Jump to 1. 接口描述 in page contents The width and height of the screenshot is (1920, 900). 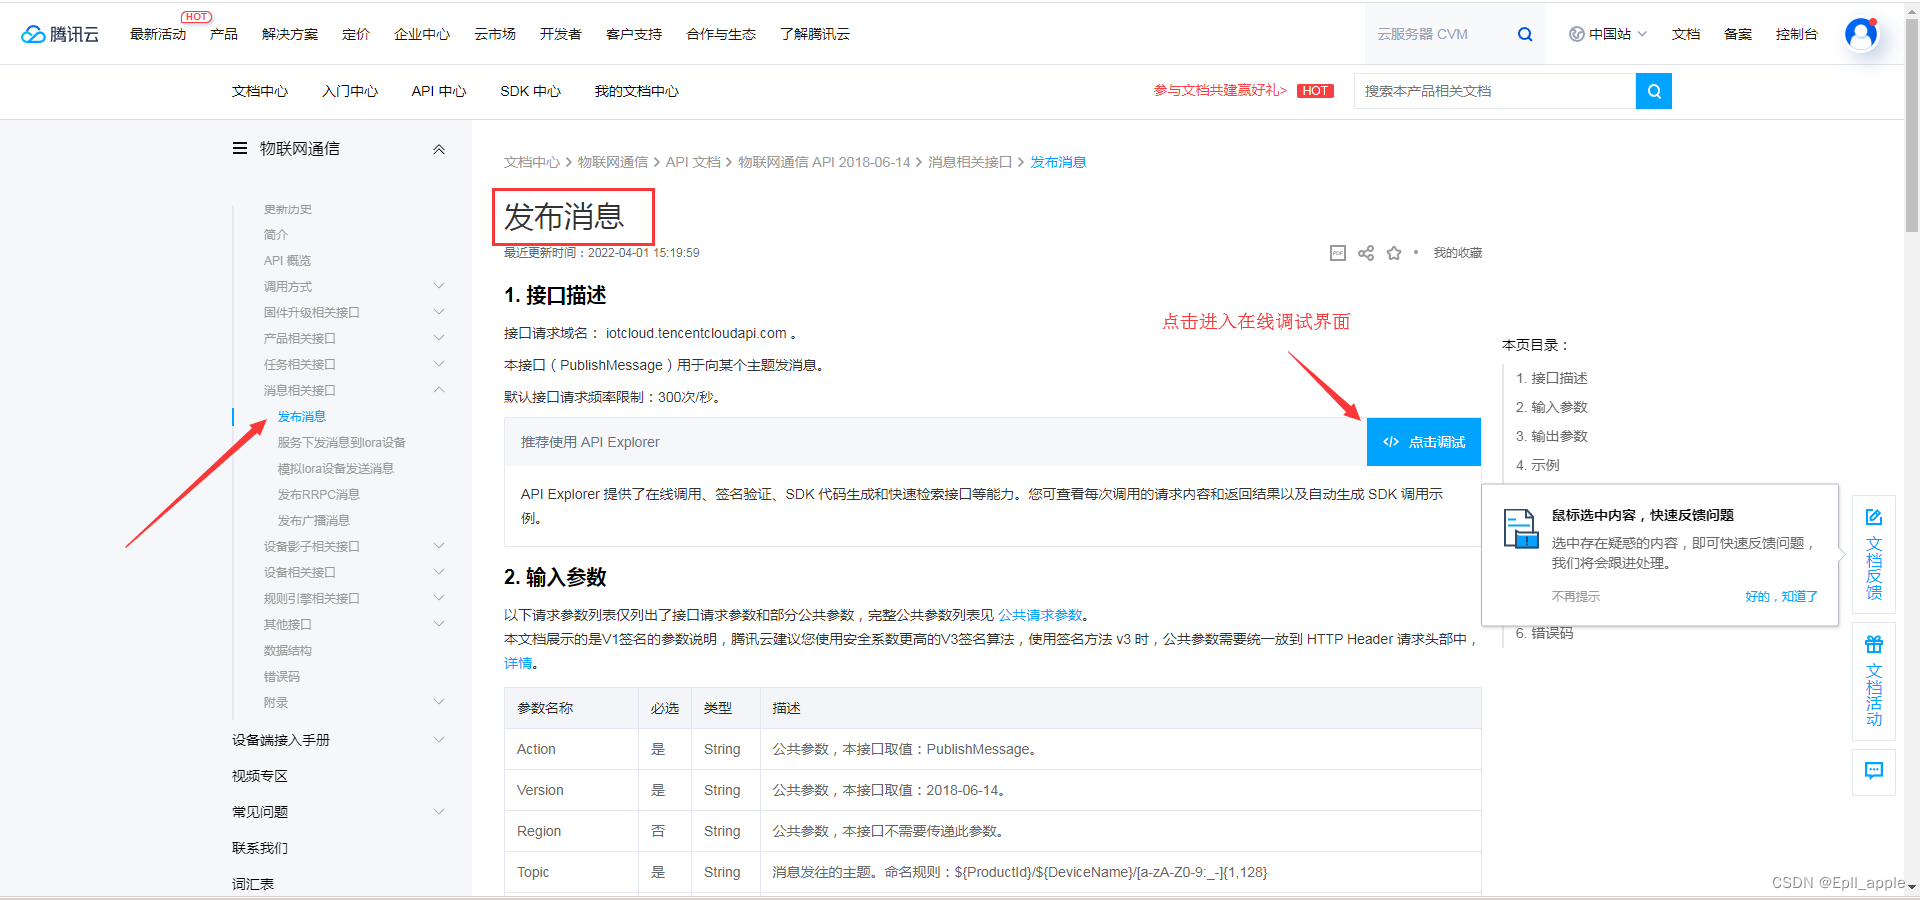tap(1552, 378)
